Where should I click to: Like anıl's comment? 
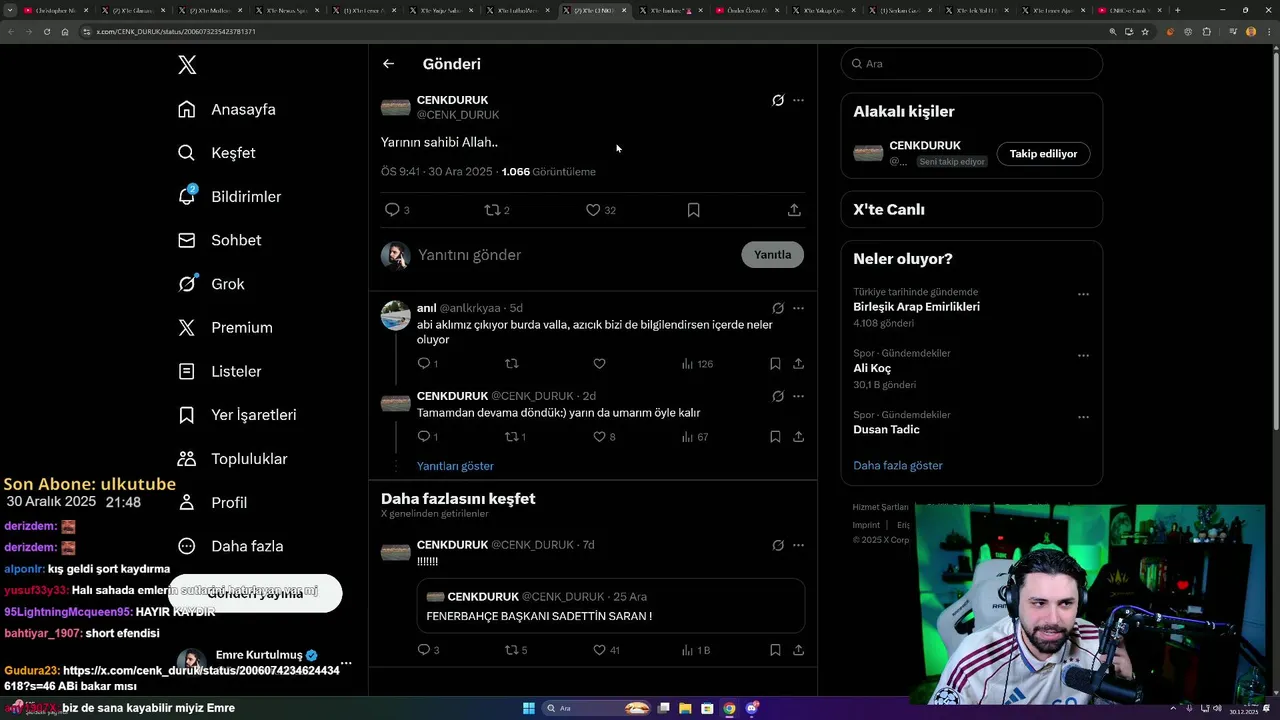[x=599, y=364]
